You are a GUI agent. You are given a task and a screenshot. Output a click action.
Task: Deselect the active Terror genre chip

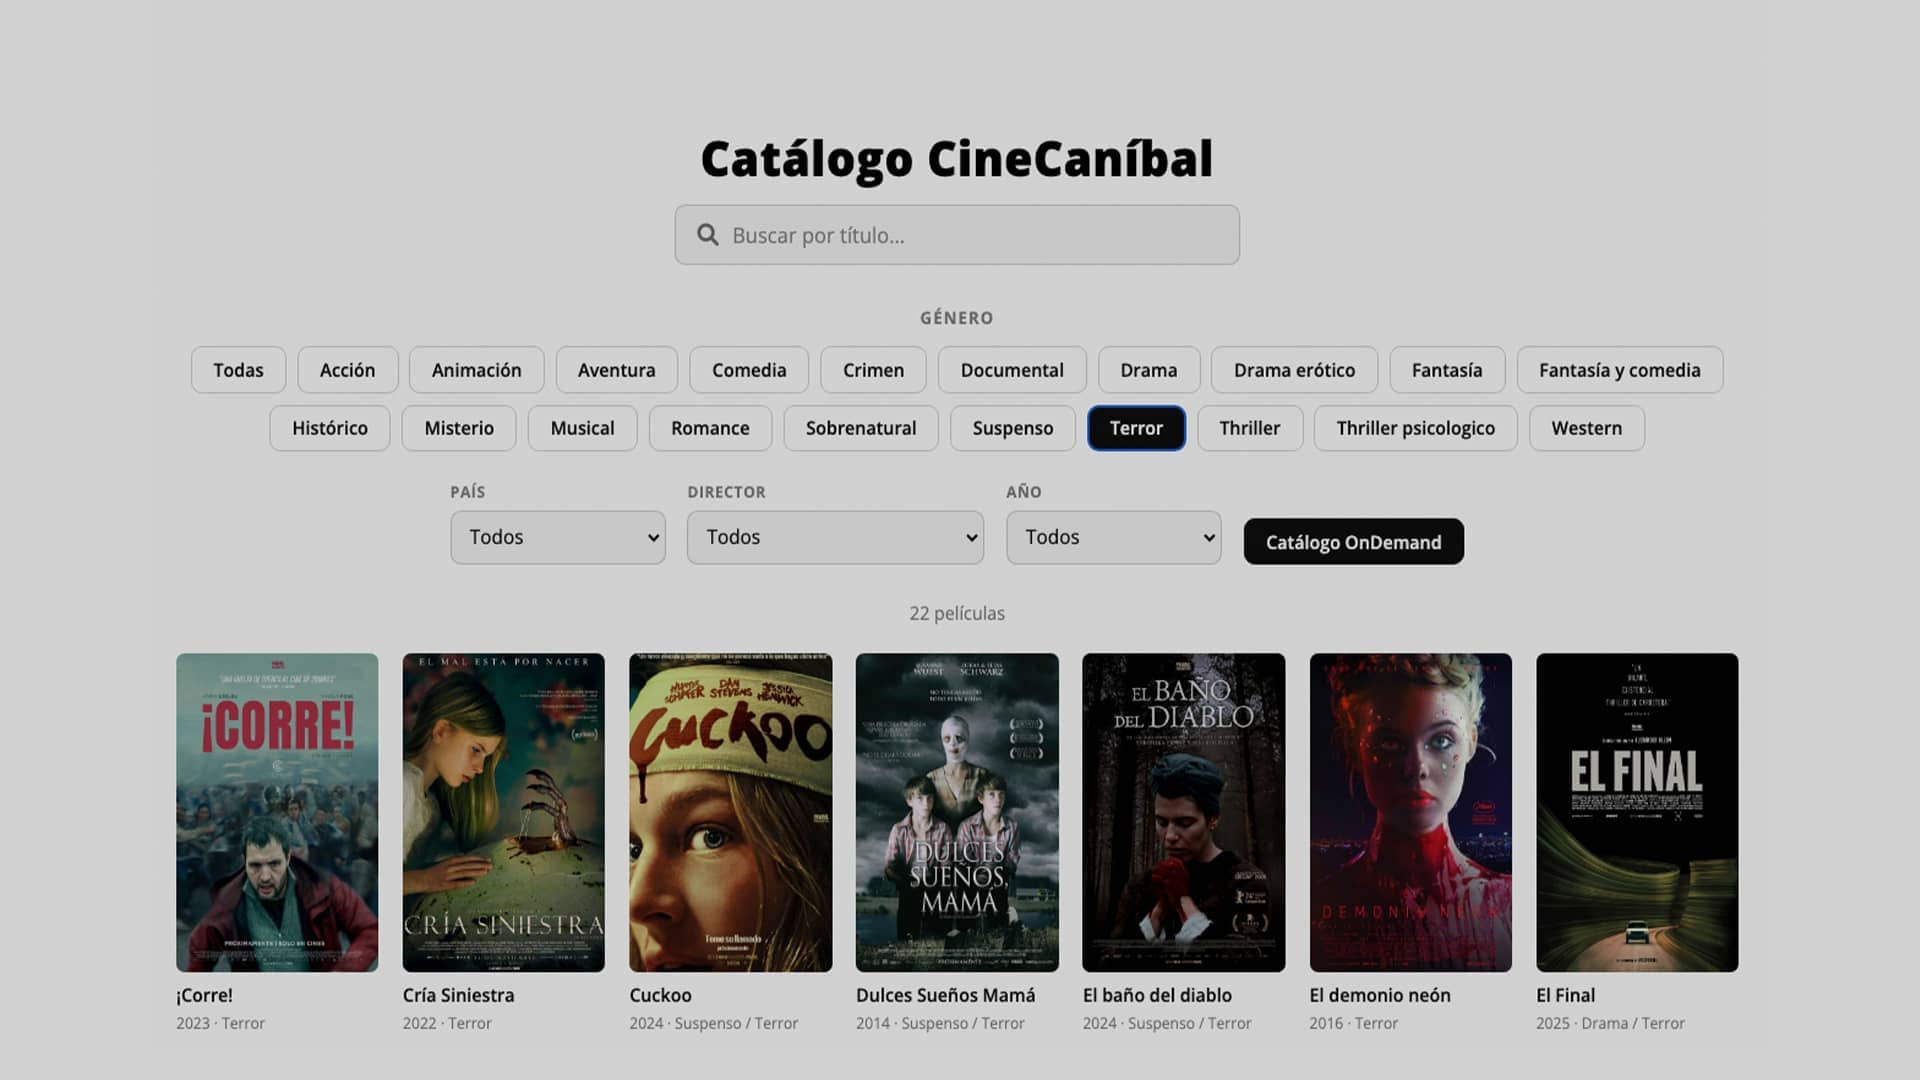pos(1136,428)
